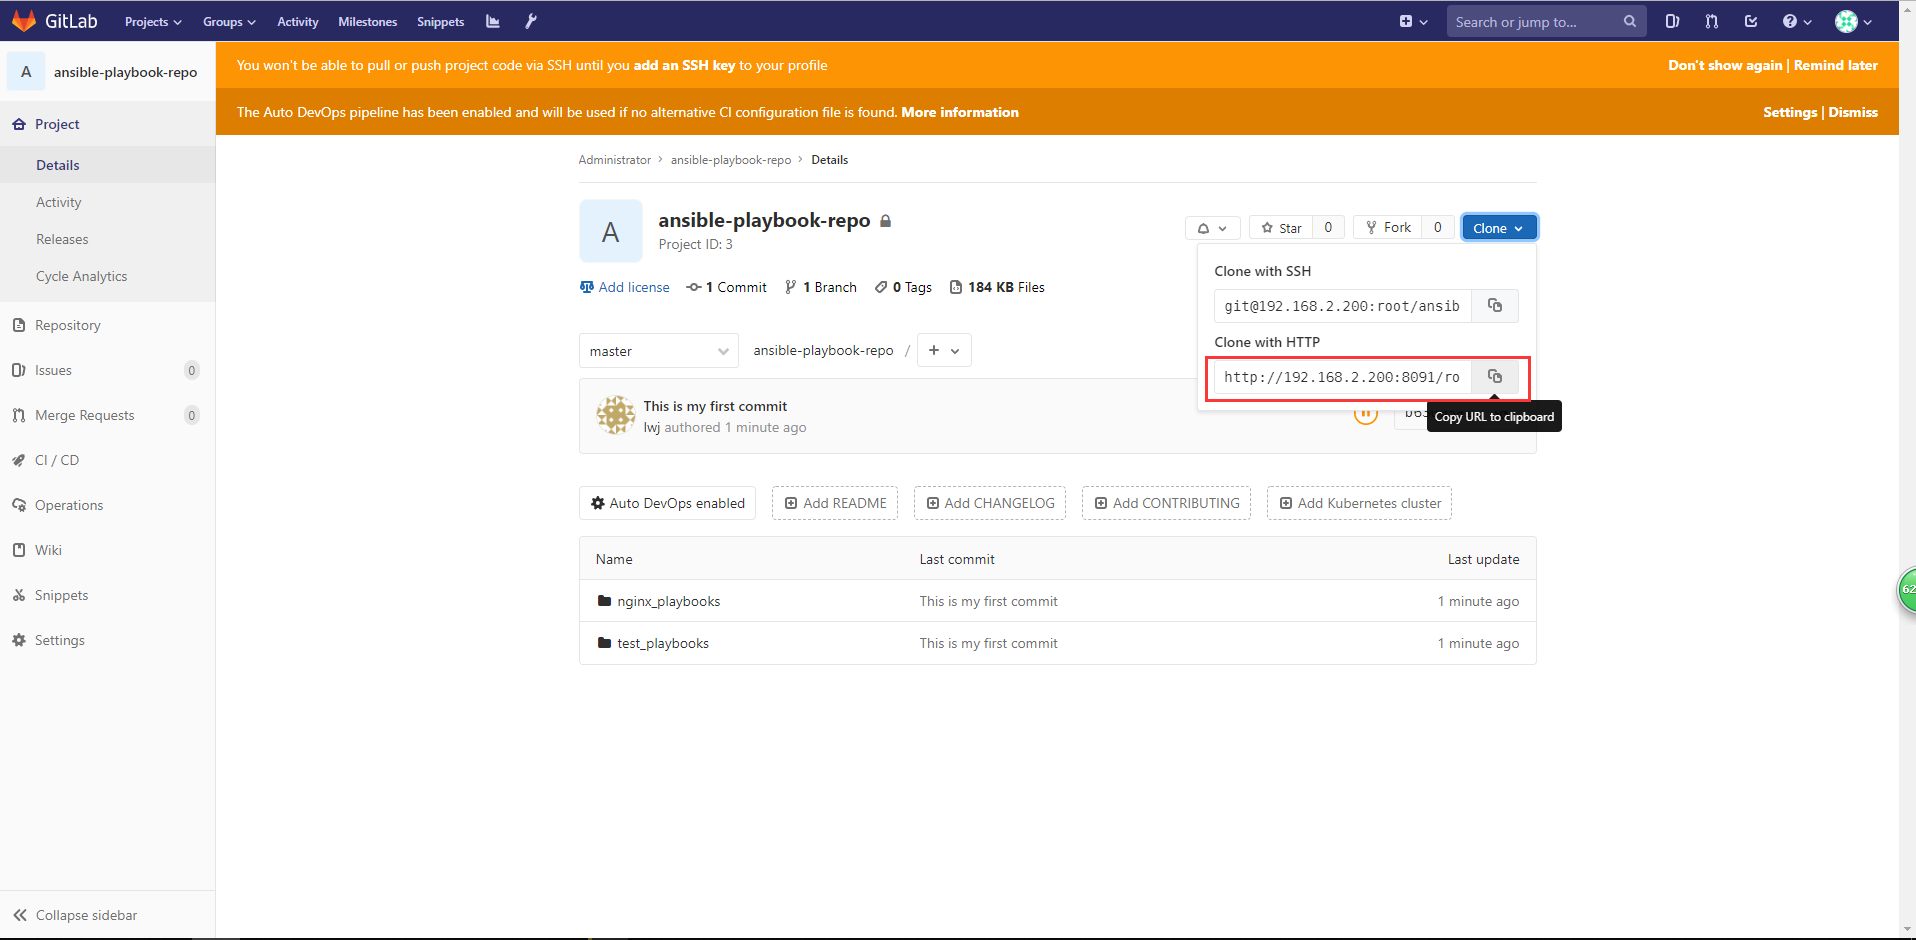Open project Settings in sidebar
Screen dimensions: 1916x940
(x=107, y=640)
